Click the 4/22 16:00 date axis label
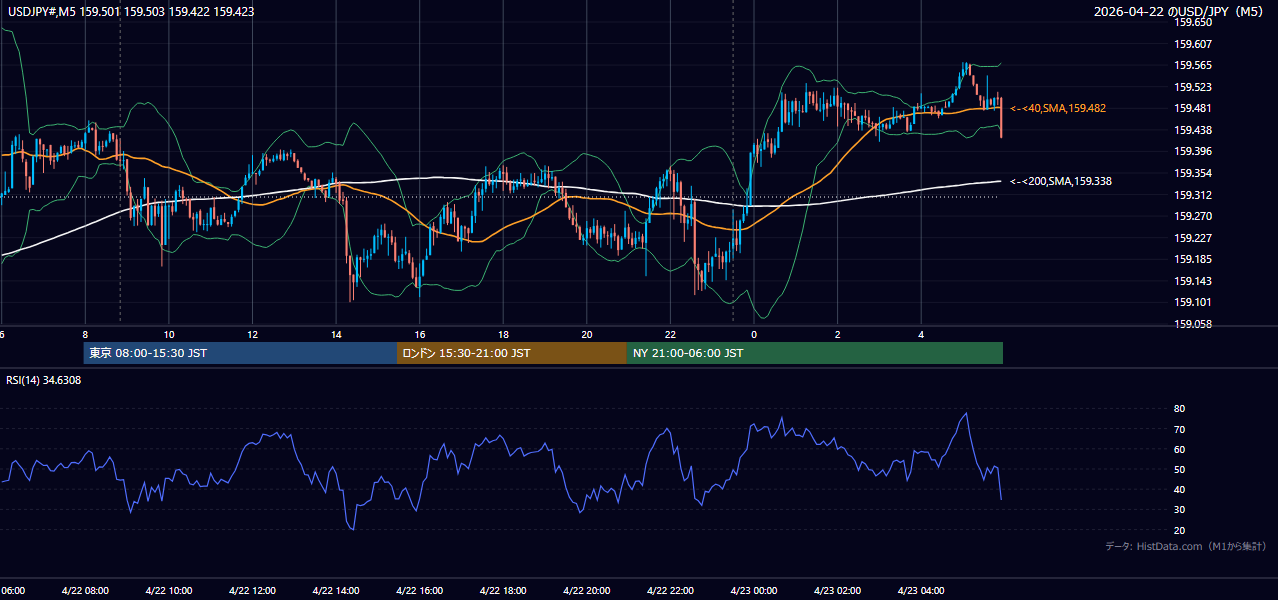1278x600 pixels. (x=419, y=591)
